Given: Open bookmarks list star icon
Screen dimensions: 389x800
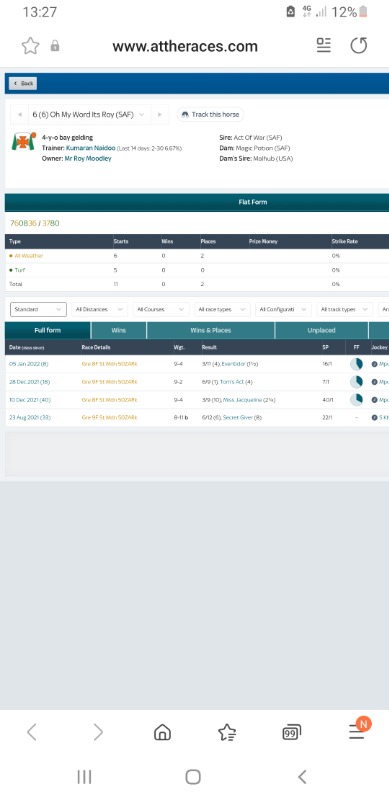Looking at the screenshot, I should [227, 733].
